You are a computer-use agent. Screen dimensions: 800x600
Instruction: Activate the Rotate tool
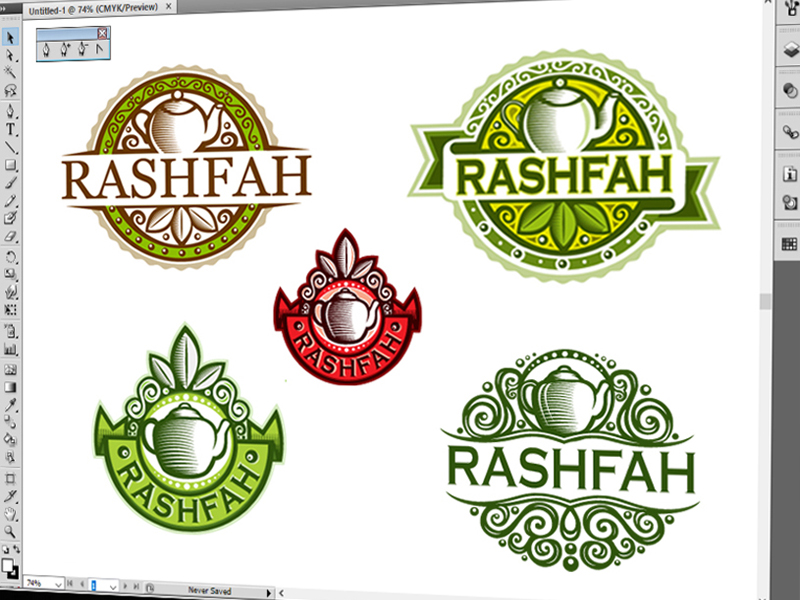tap(10, 257)
